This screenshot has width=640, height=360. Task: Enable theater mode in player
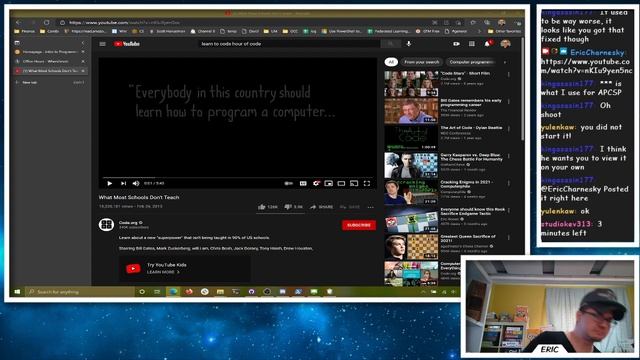click(x=341, y=183)
